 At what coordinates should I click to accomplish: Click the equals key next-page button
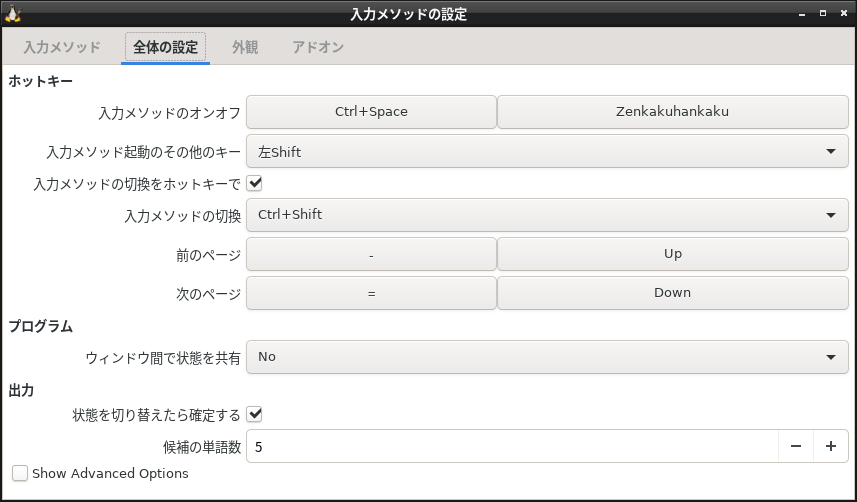coord(371,293)
